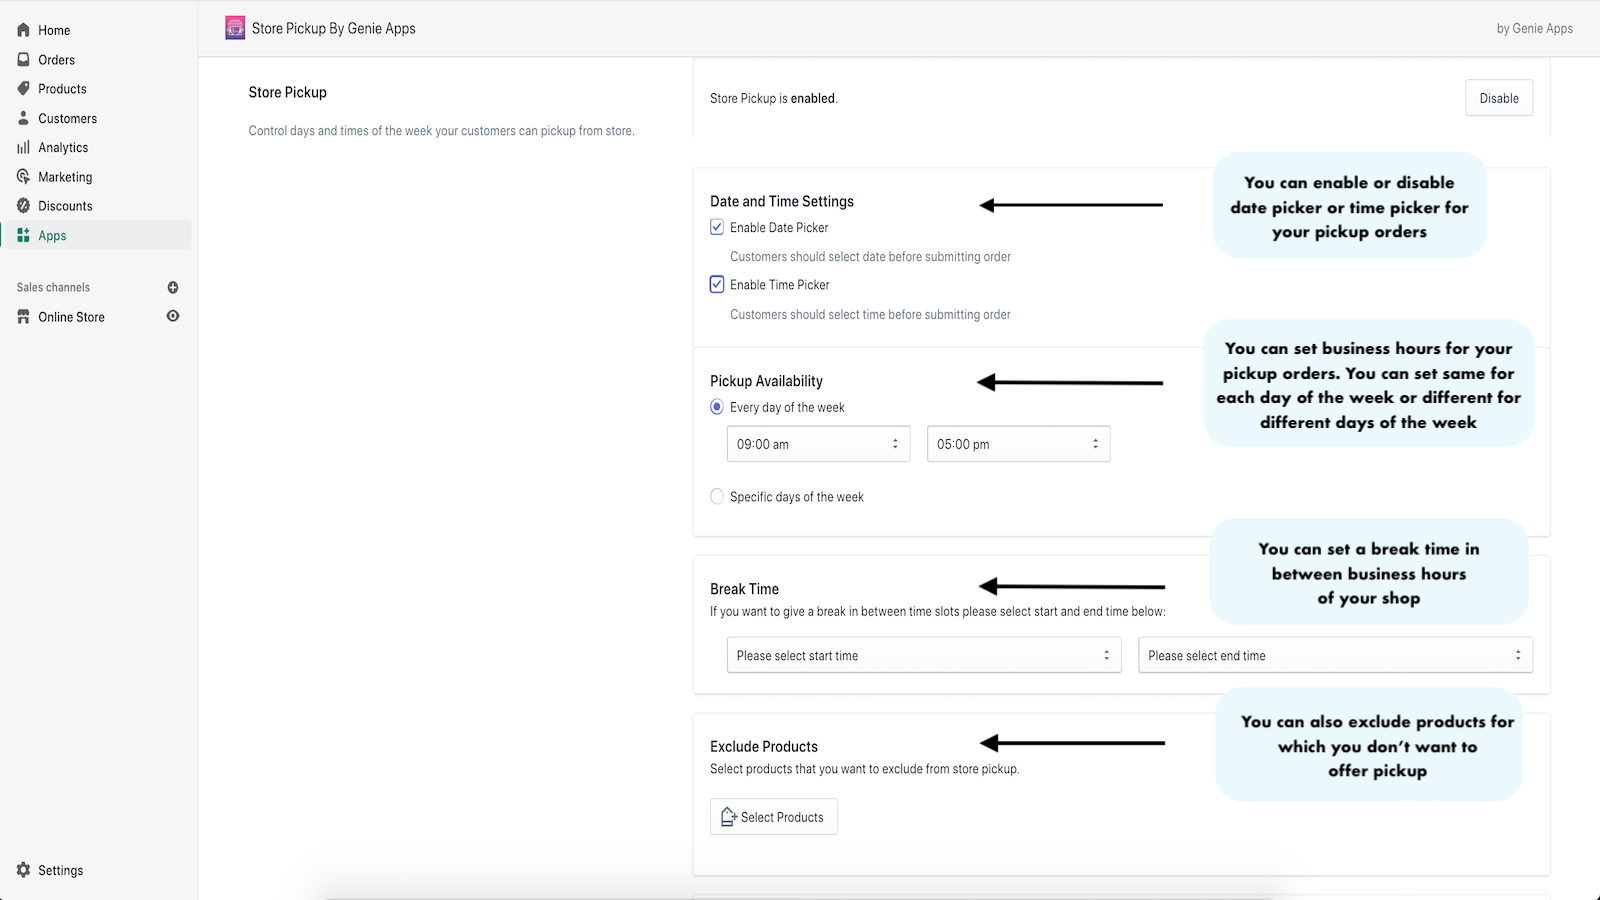Viewport: 1600px width, 900px height.
Task: View Online Store using eye icon
Action: click(x=173, y=316)
